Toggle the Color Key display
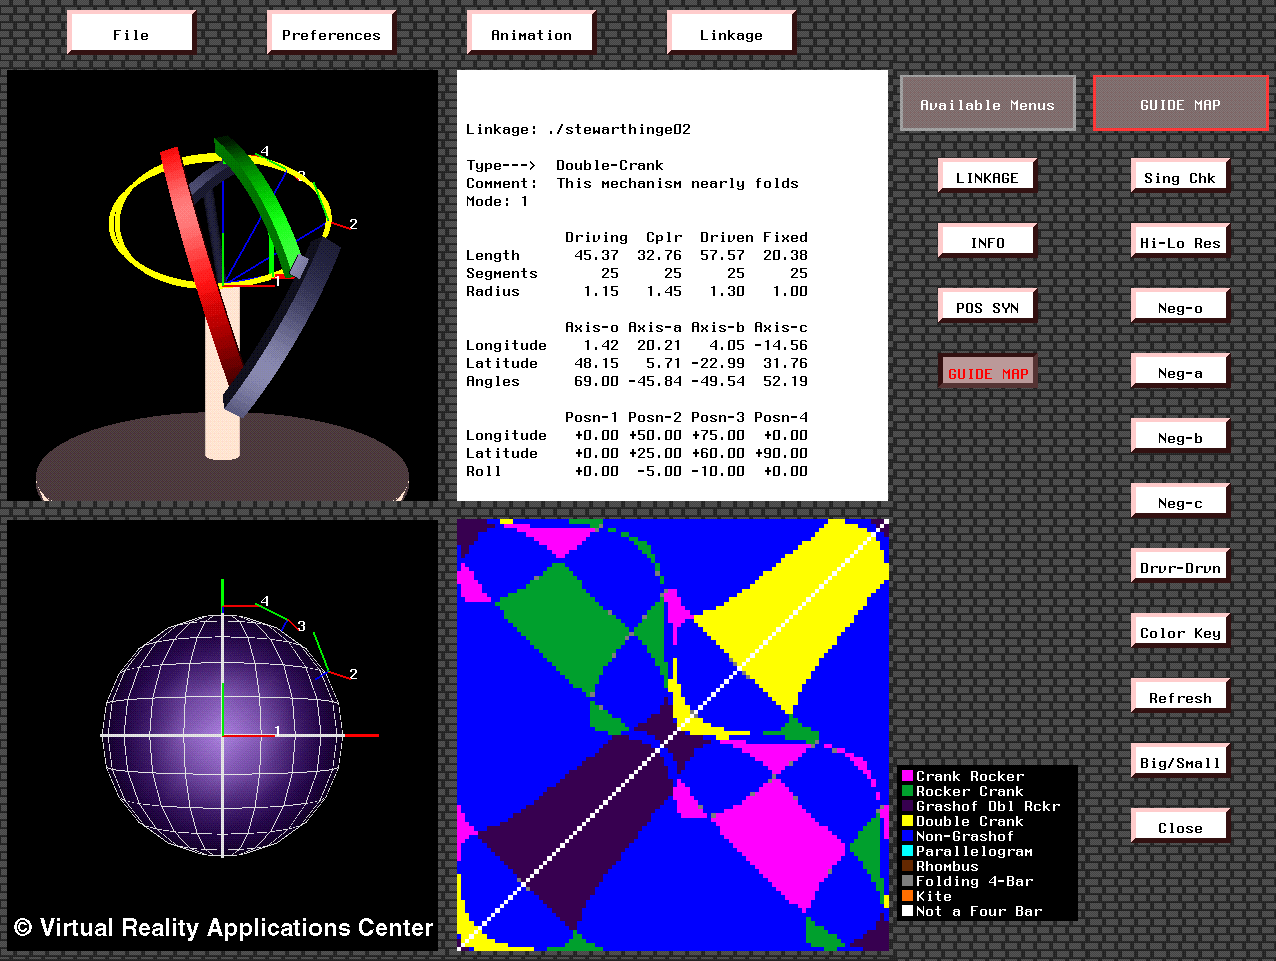The width and height of the screenshot is (1276, 961). (1180, 632)
